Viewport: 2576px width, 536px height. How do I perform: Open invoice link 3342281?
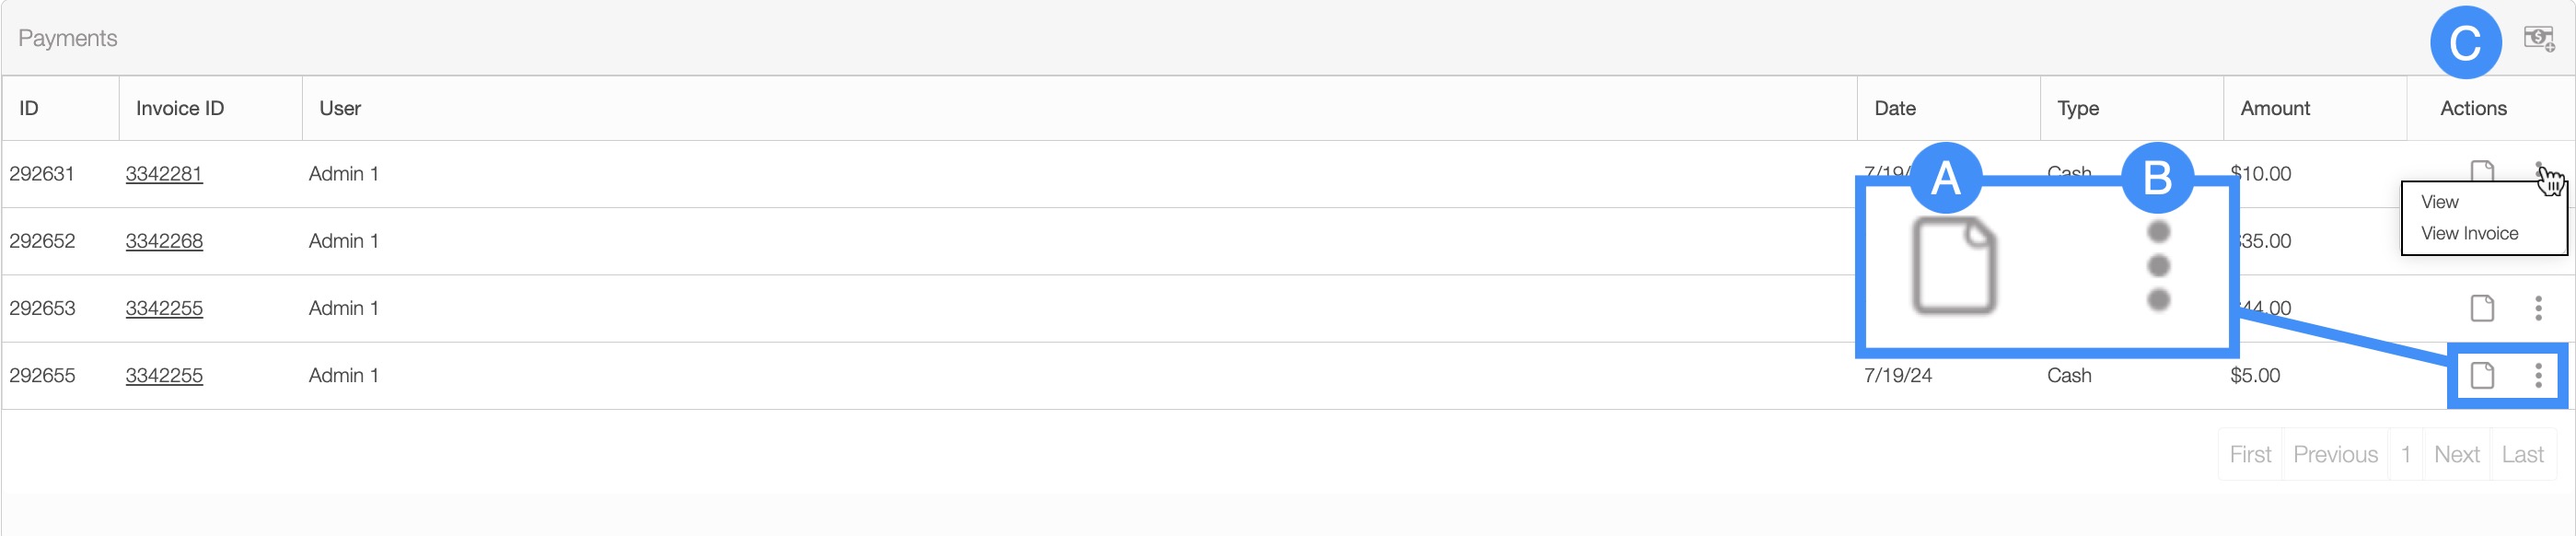[164, 174]
